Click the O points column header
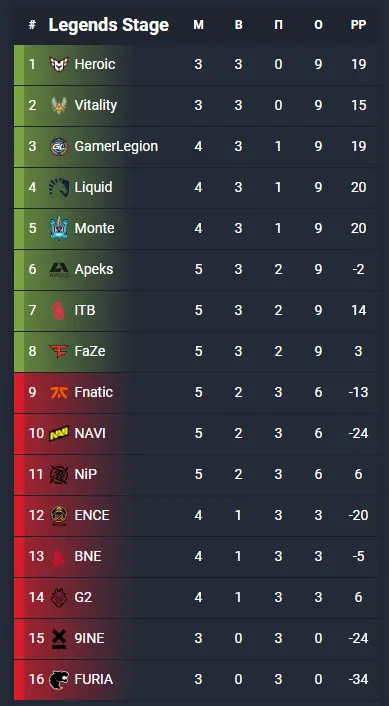 318,25
